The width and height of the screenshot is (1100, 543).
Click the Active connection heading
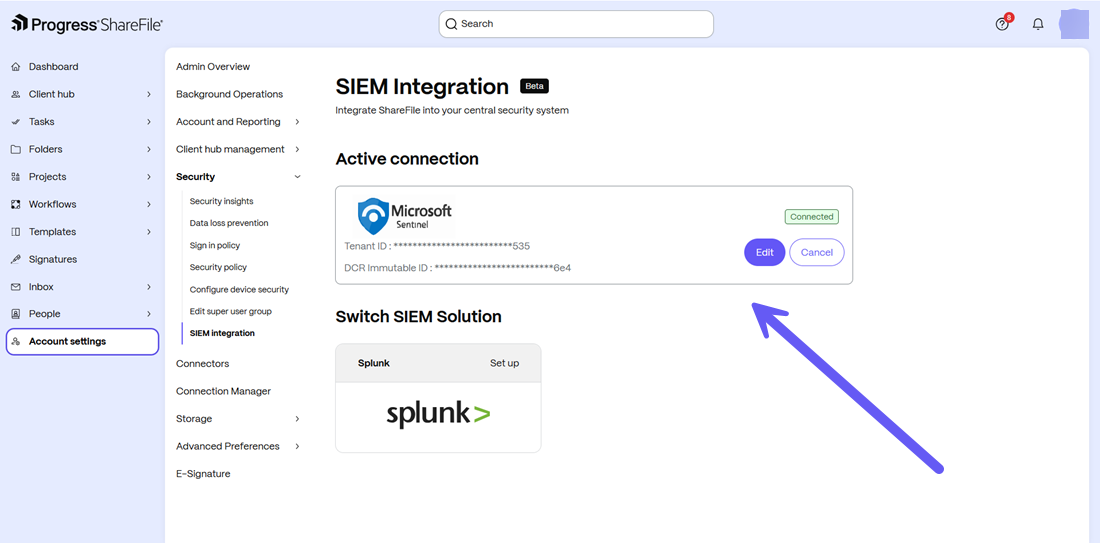(407, 159)
